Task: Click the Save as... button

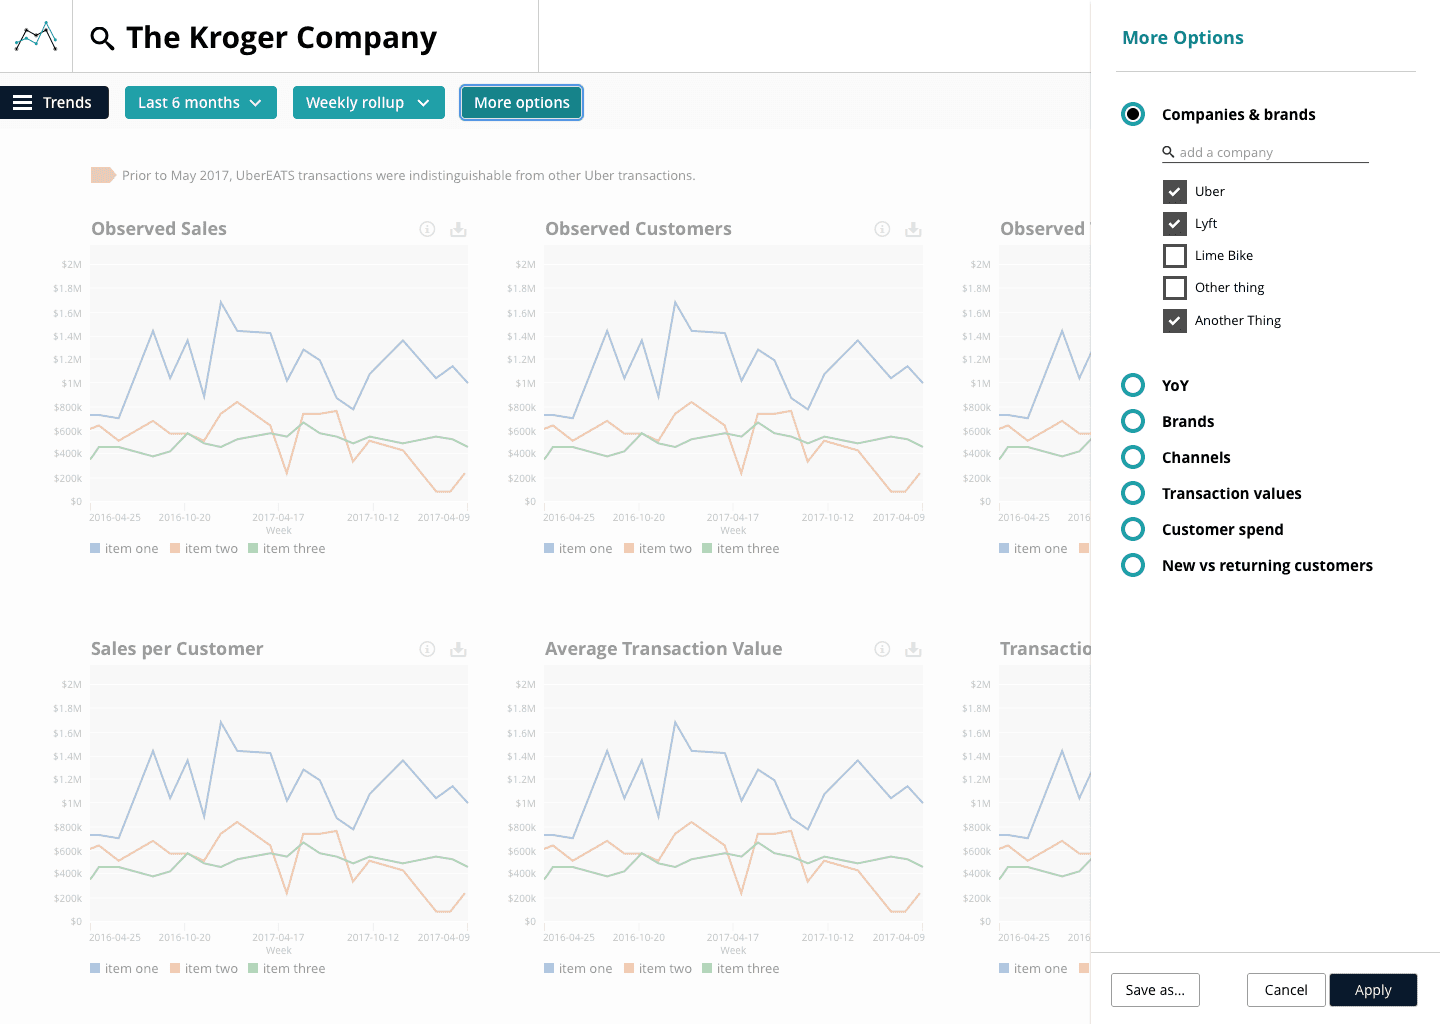Action: coord(1155,990)
